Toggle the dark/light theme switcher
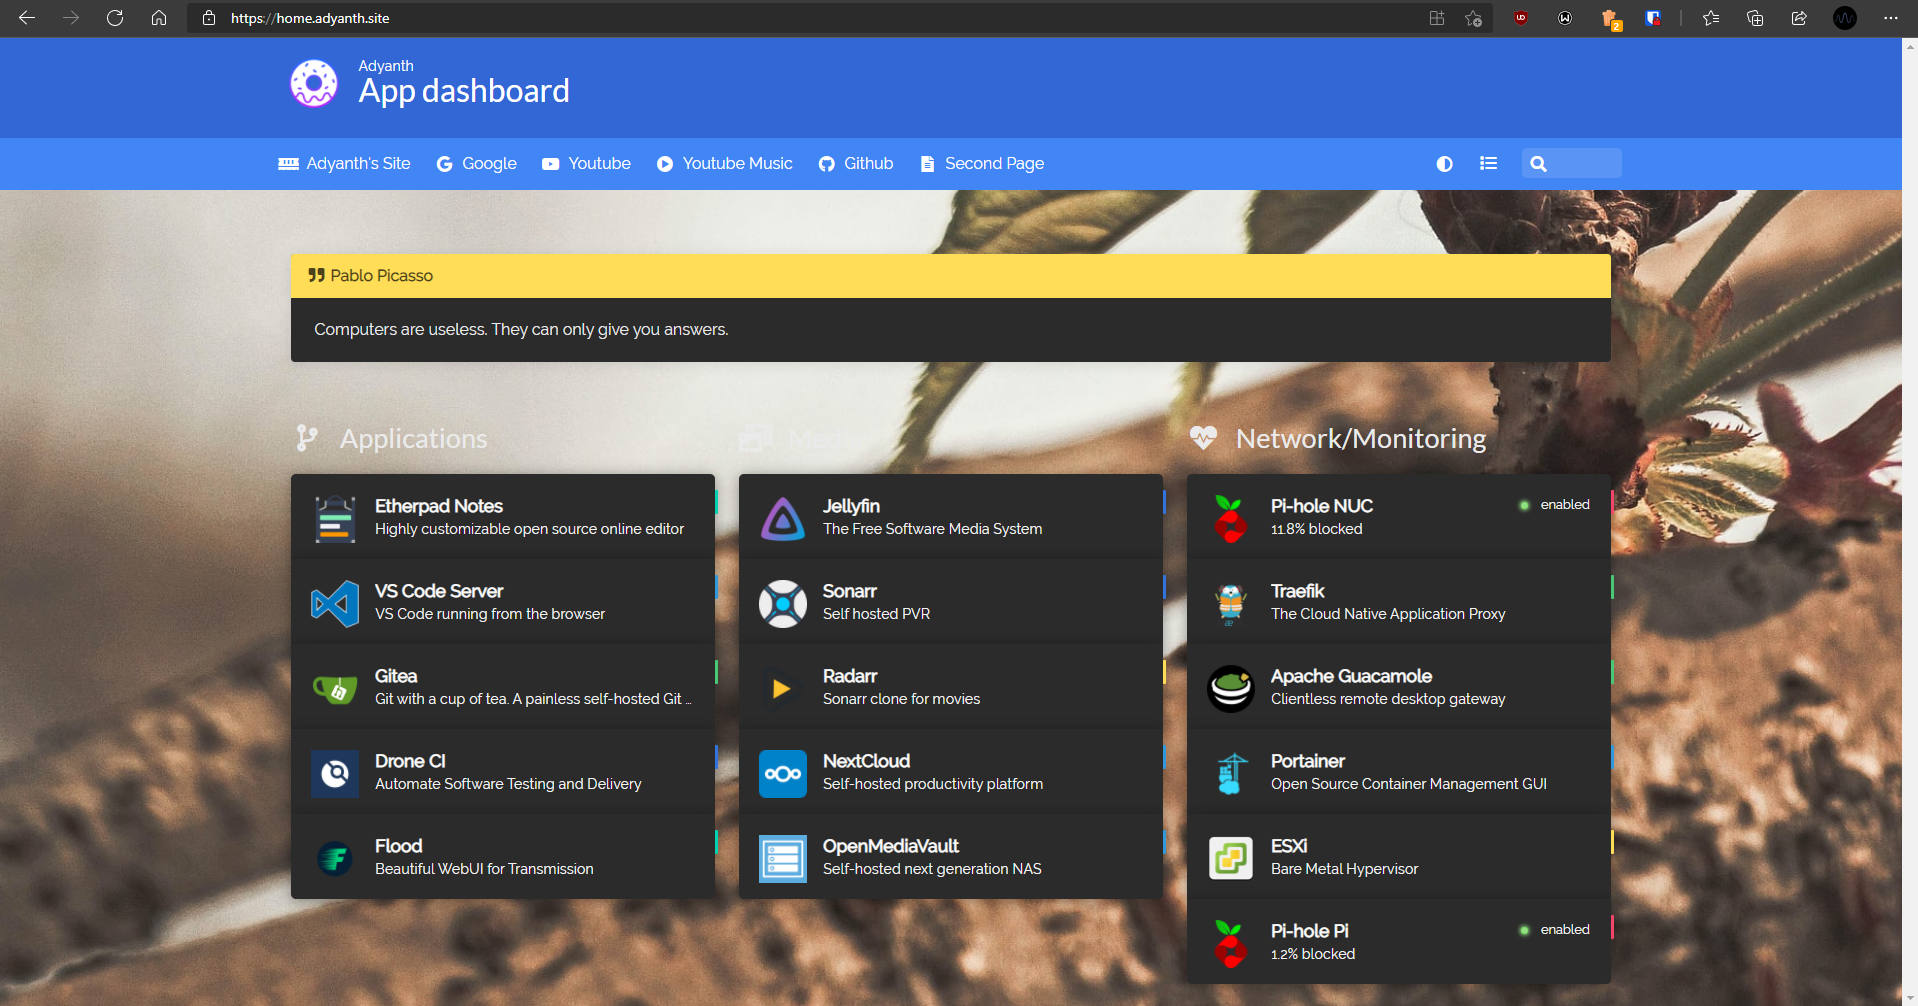 click(x=1444, y=164)
